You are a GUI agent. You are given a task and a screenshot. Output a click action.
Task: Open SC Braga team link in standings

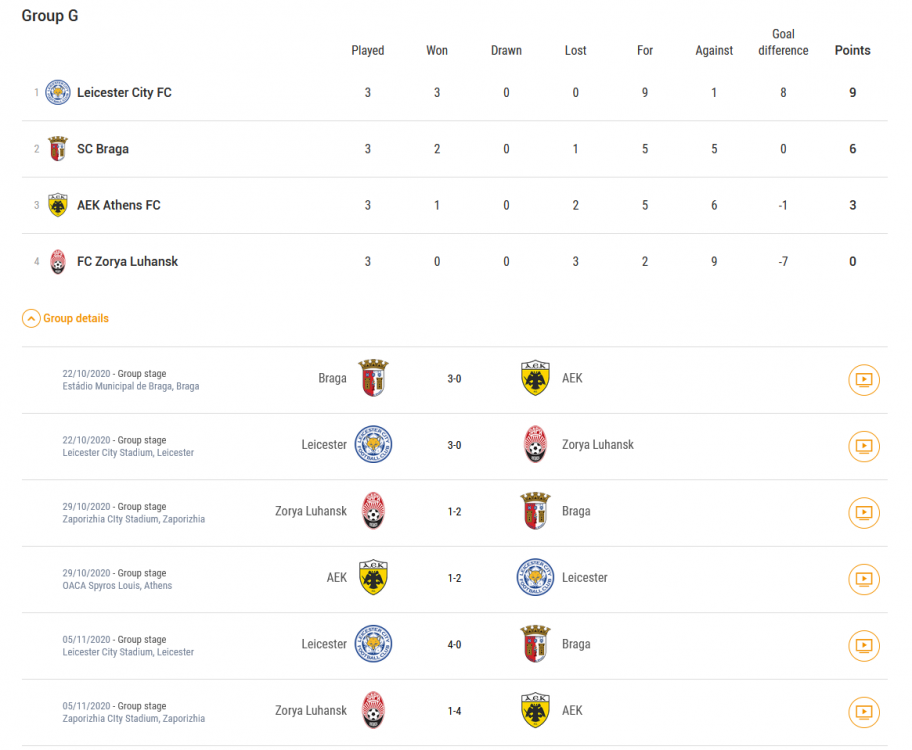[x=103, y=149]
